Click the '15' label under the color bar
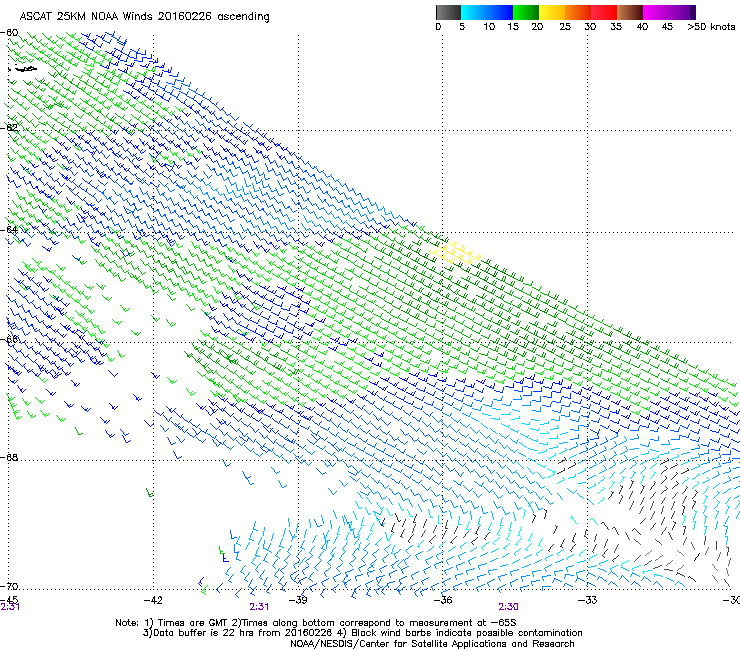 point(513,26)
